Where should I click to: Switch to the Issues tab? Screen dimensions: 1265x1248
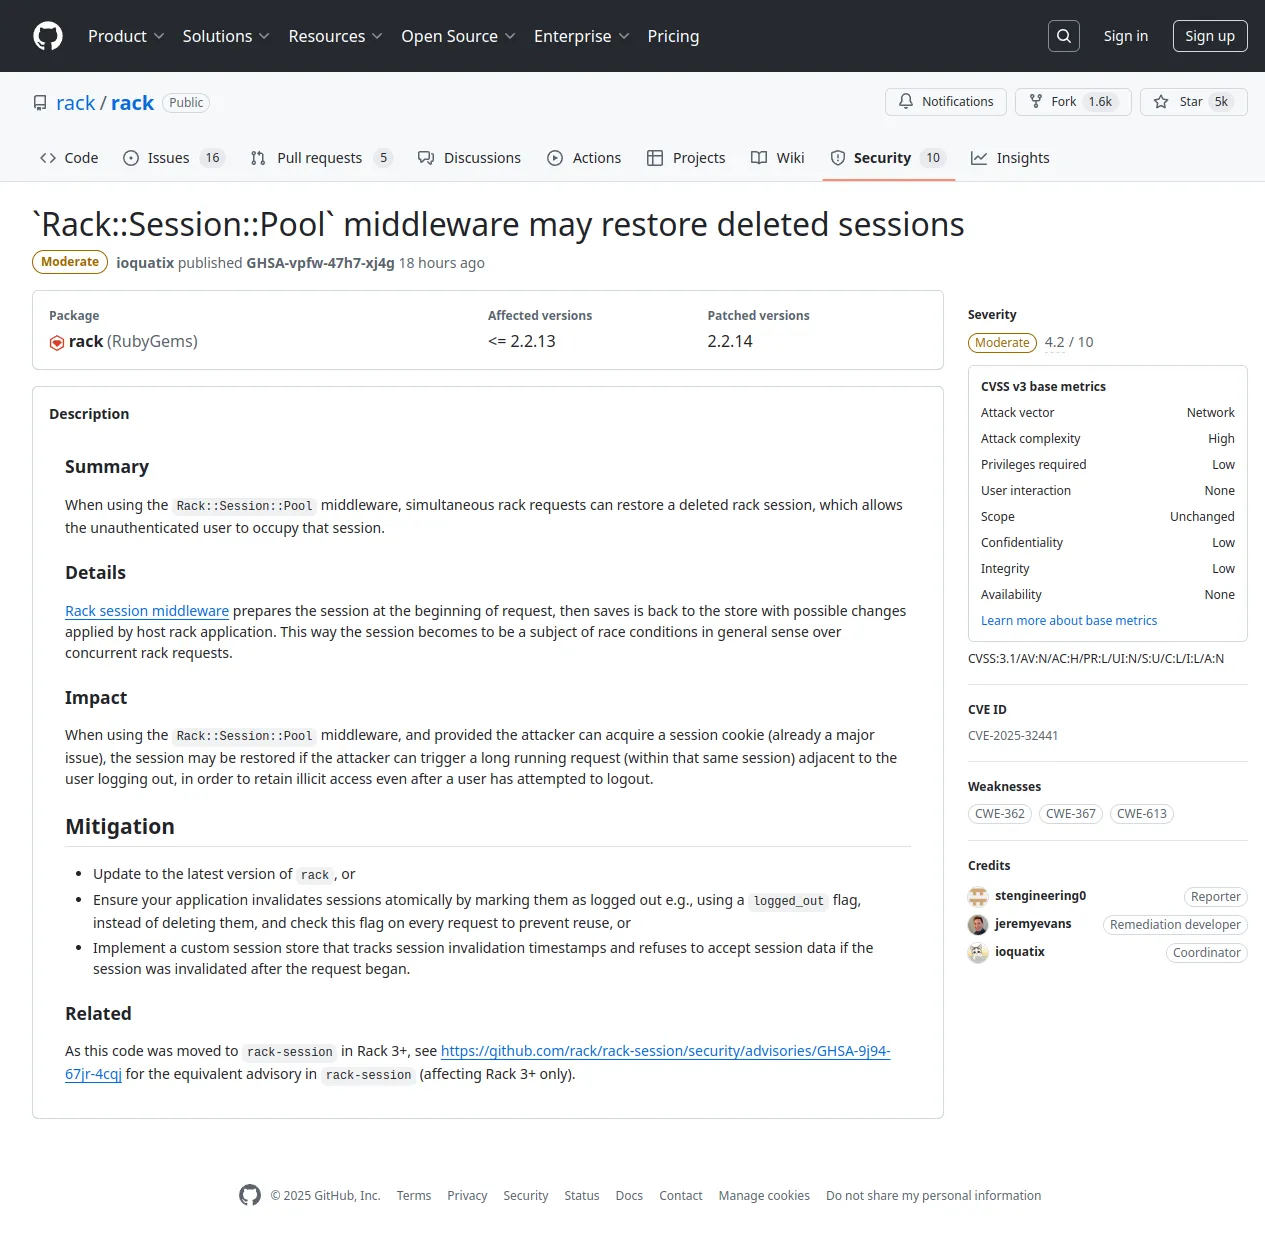(174, 158)
